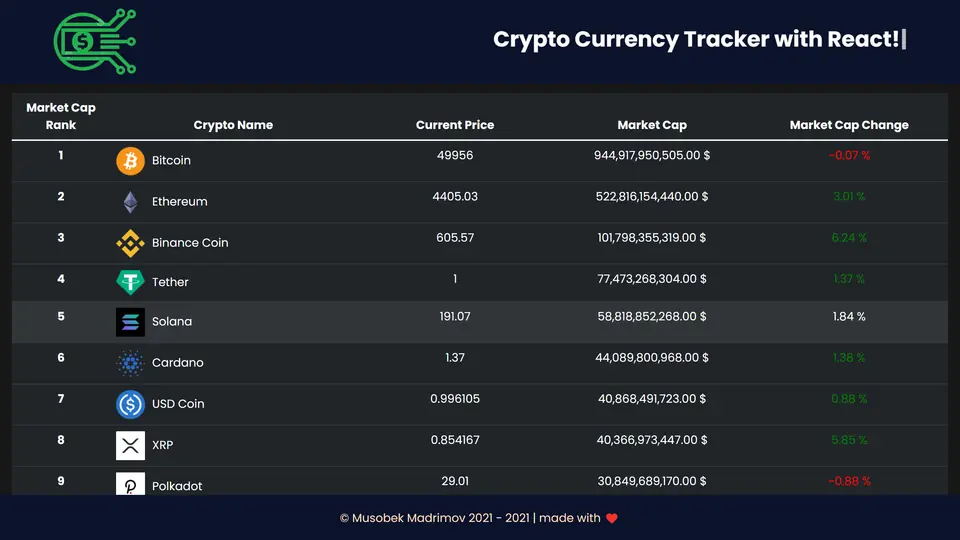960x540 pixels.
Task: Click Polkadot price 29.01
Action: click(x=455, y=481)
